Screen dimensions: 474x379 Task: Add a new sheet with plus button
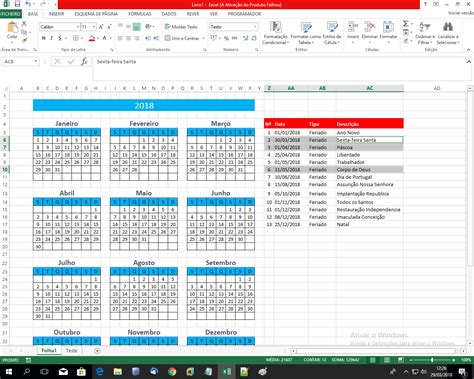97,351
